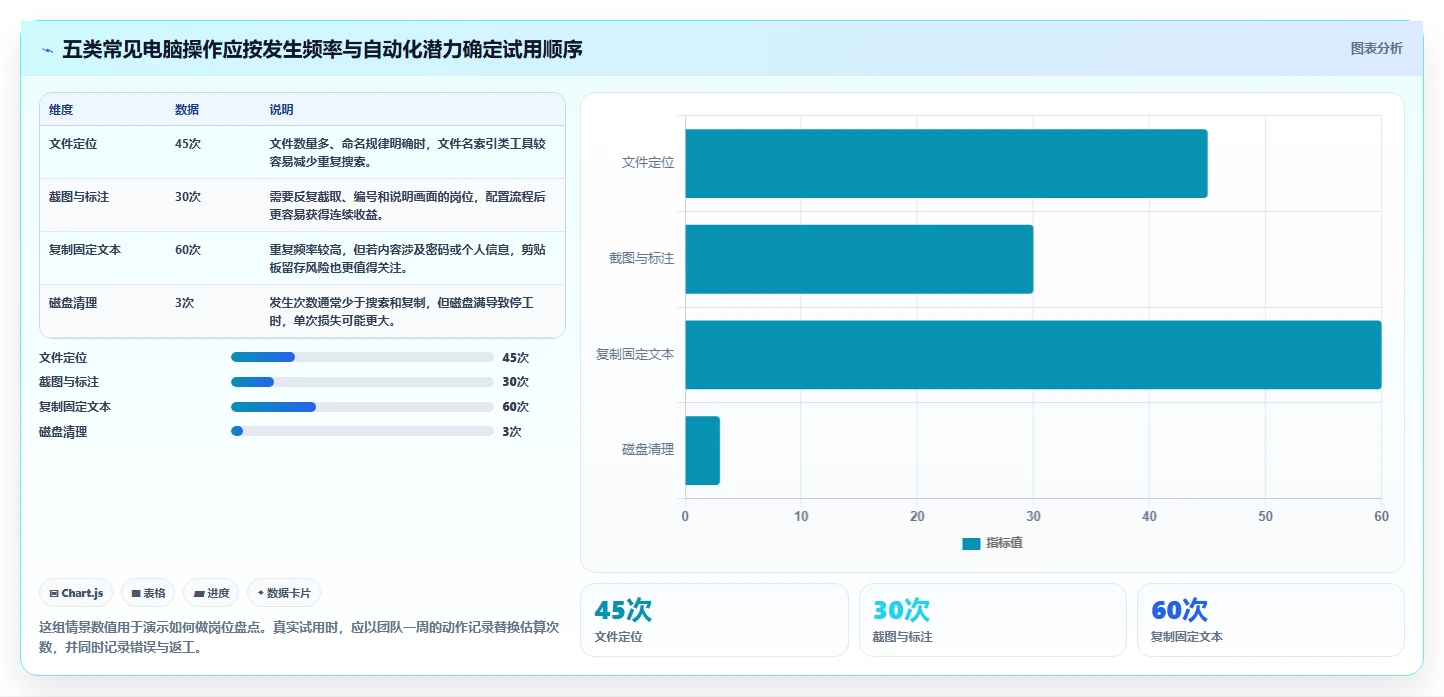Click the 复制固定文本 y-axis label on the chart
The image size is (1444, 697).
coord(635,354)
